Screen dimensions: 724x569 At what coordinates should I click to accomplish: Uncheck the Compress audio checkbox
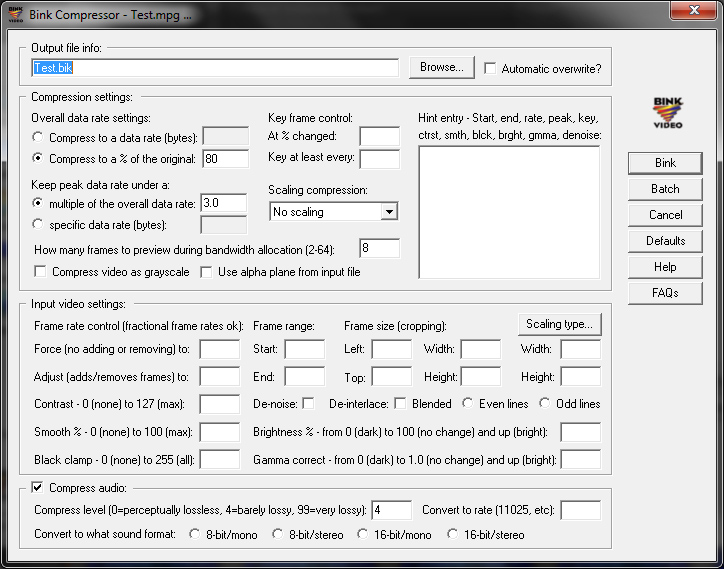(38, 487)
